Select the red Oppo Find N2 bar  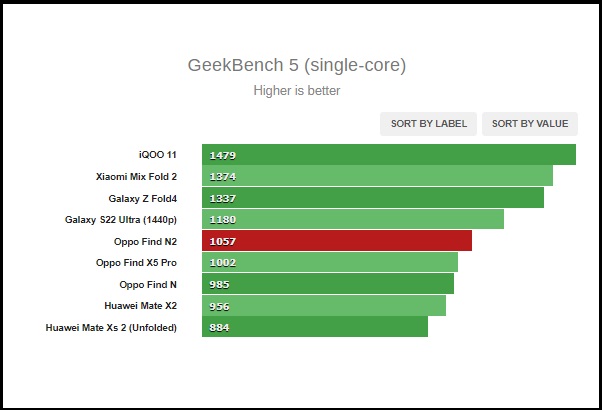tap(336, 241)
